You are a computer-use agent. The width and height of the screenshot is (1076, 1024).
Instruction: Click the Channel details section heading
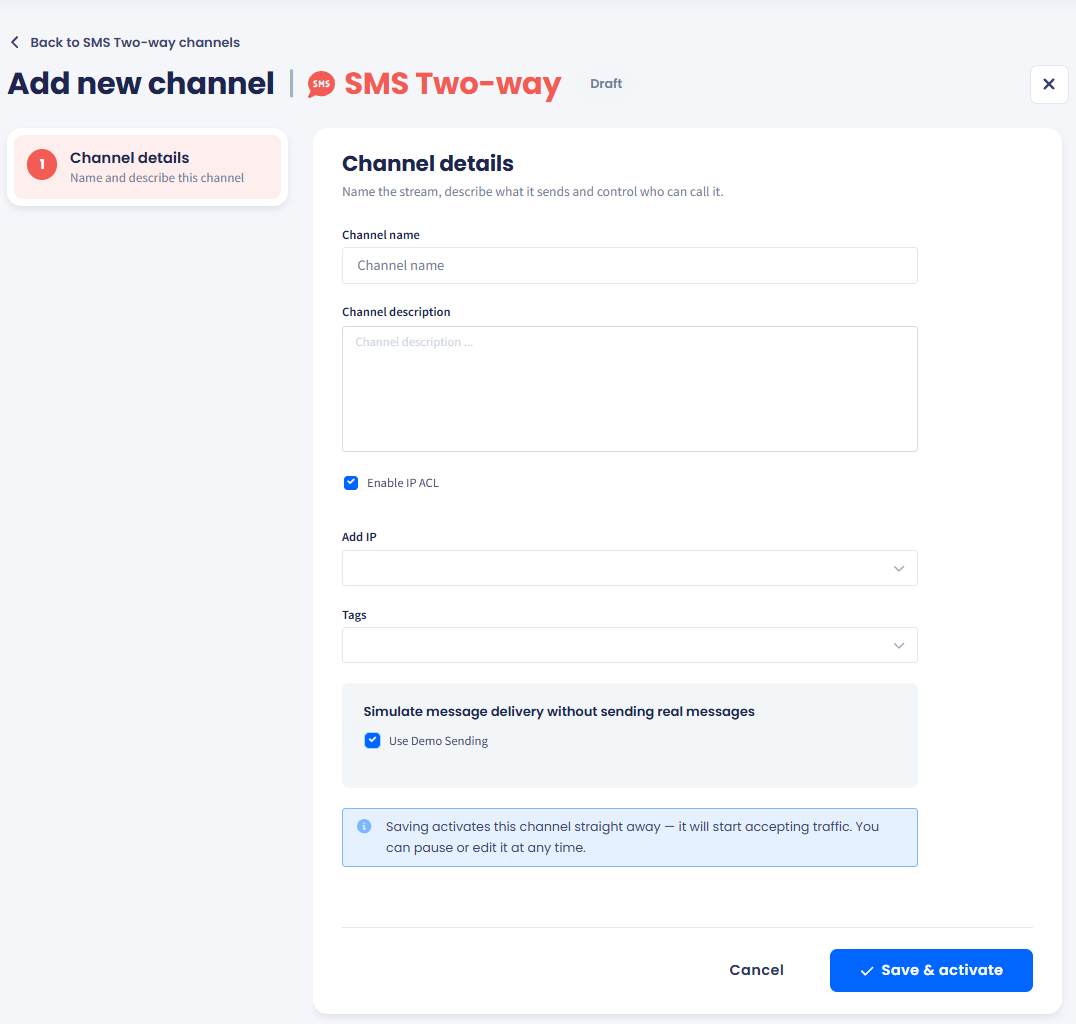coord(428,163)
